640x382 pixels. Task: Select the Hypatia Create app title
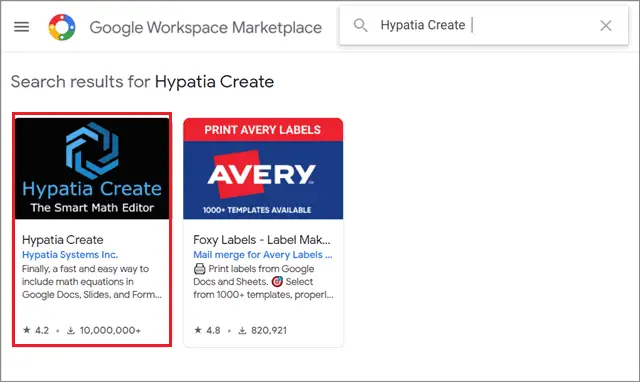pyautogui.click(x=63, y=240)
